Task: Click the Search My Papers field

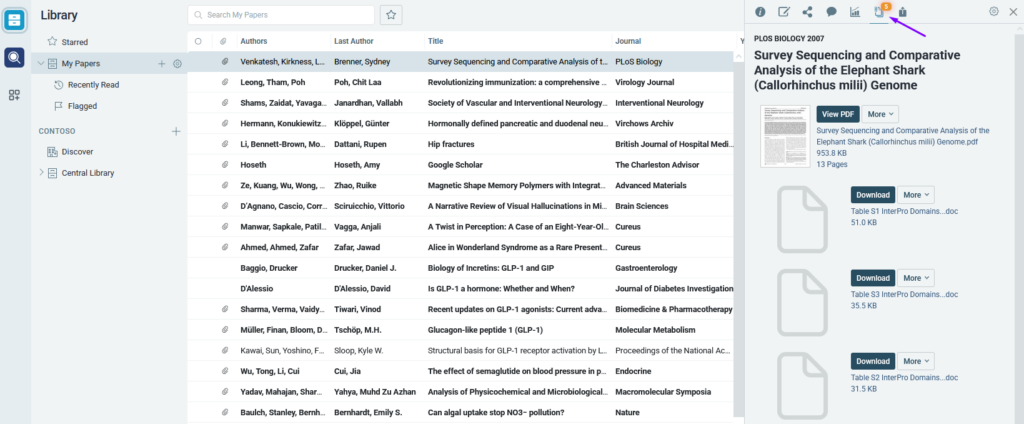Action: coord(280,15)
